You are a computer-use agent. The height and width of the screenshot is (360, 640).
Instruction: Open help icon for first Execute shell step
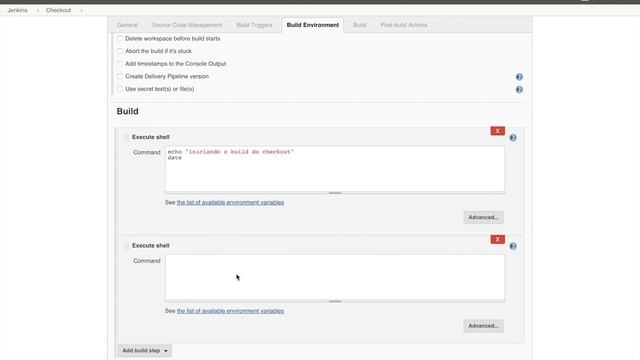click(513, 138)
